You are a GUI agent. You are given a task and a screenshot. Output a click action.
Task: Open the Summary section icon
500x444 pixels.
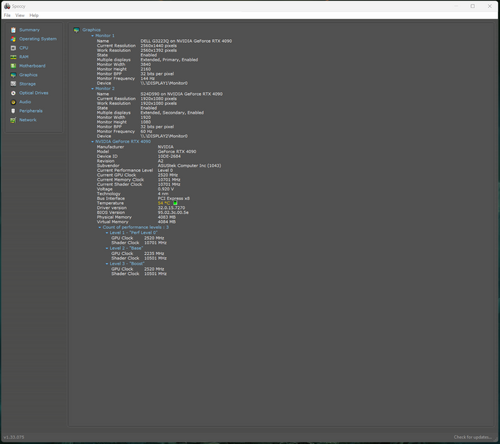(13, 30)
